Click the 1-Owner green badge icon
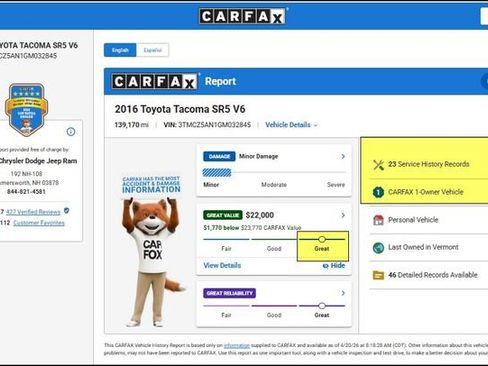The image size is (488, 366). pyautogui.click(x=378, y=192)
